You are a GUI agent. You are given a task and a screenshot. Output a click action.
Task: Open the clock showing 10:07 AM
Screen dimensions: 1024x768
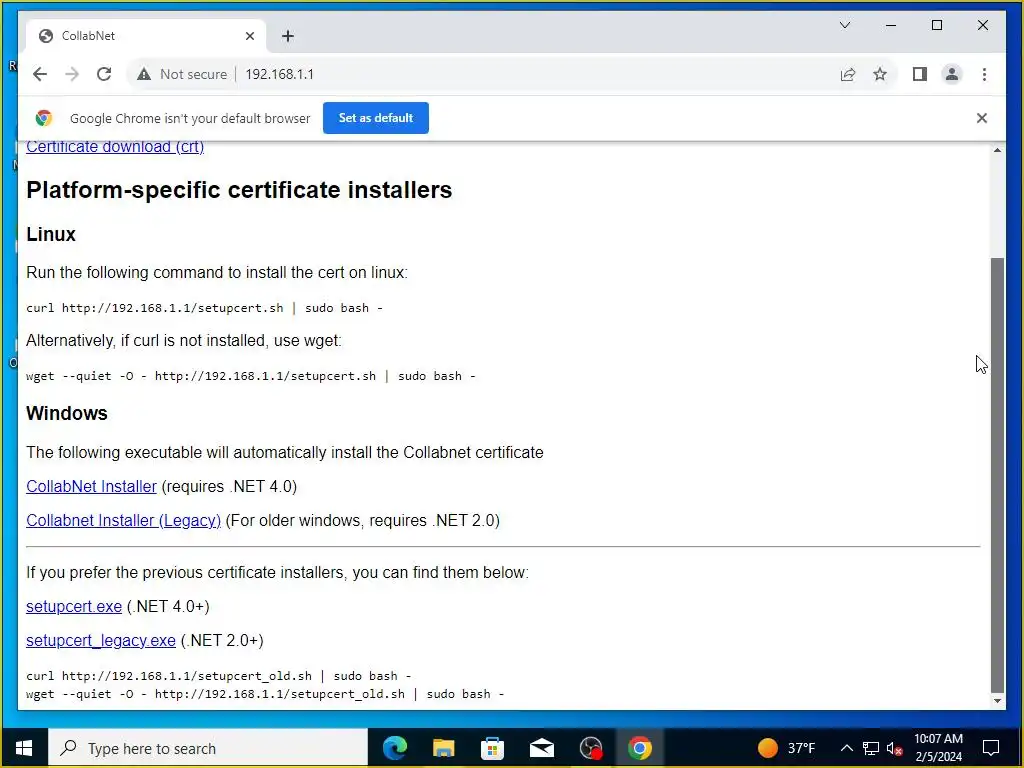click(x=938, y=748)
